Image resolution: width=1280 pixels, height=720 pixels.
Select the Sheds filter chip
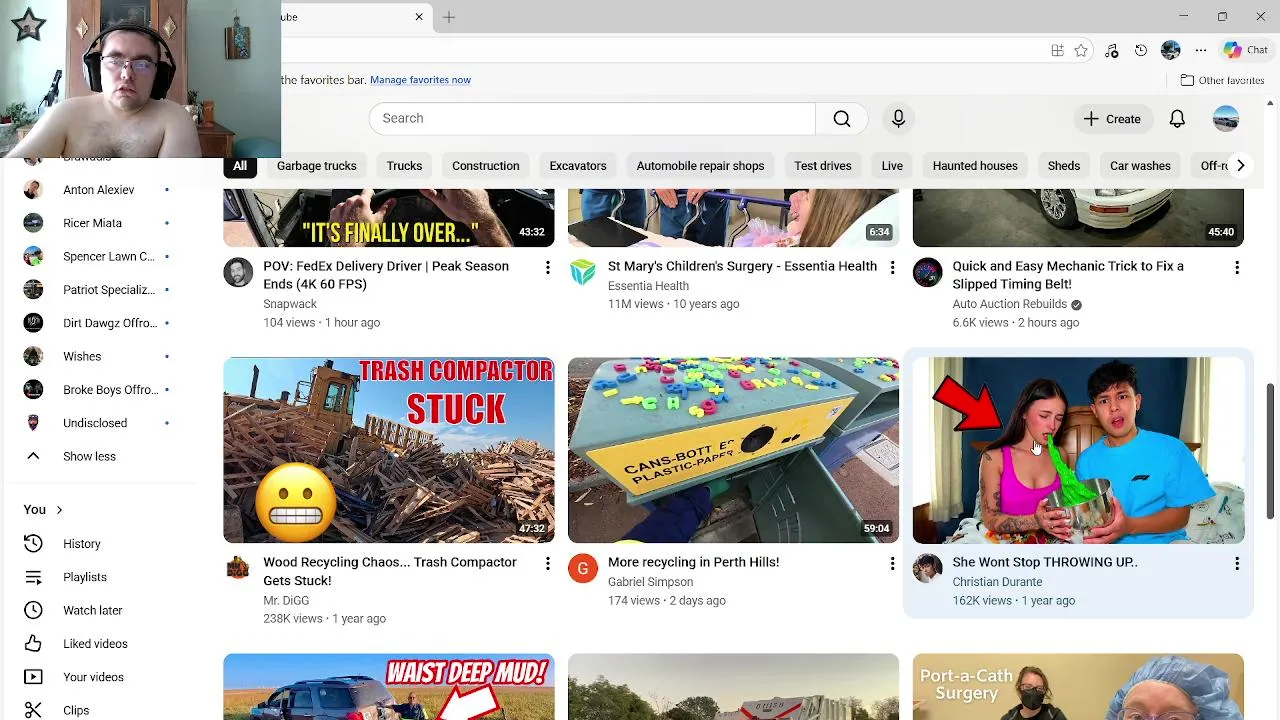click(1064, 166)
